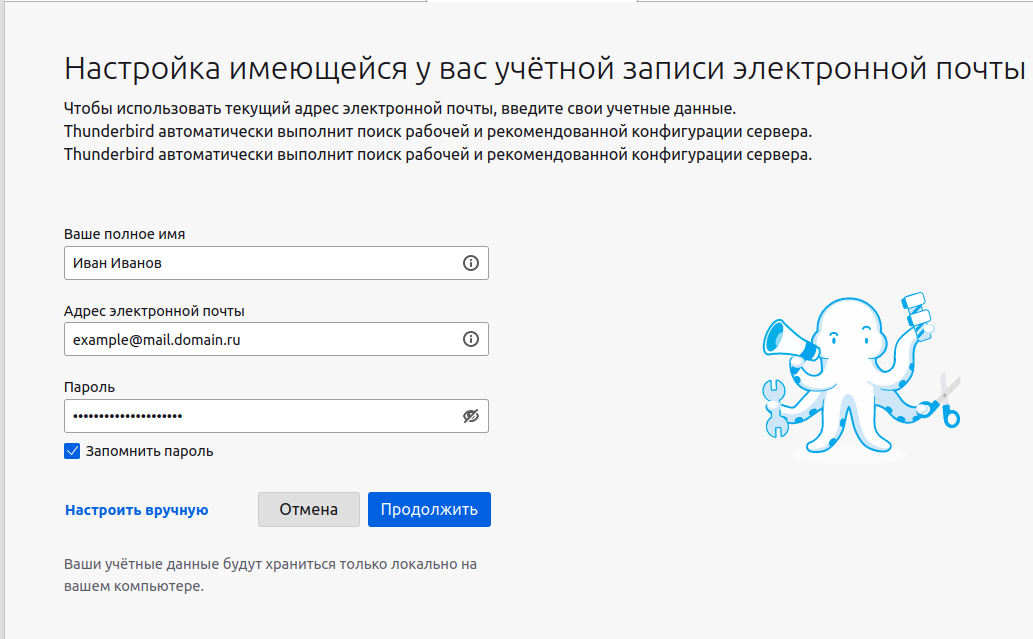Image resolution: width=1033 pixels, height=639 pixels.
Task: Click the line starting "Чтобы использовать текущий адрес"
Action: pos(400,109)
